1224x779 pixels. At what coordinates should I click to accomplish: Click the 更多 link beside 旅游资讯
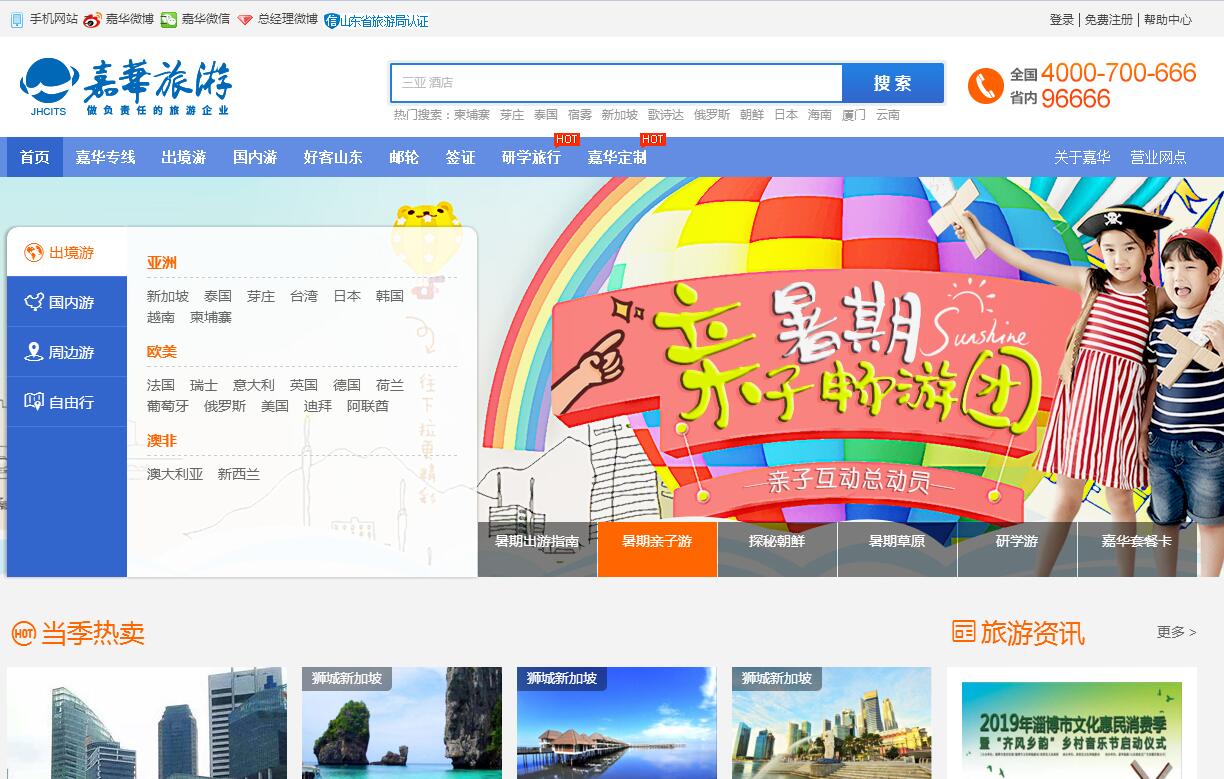(1175, 632)
